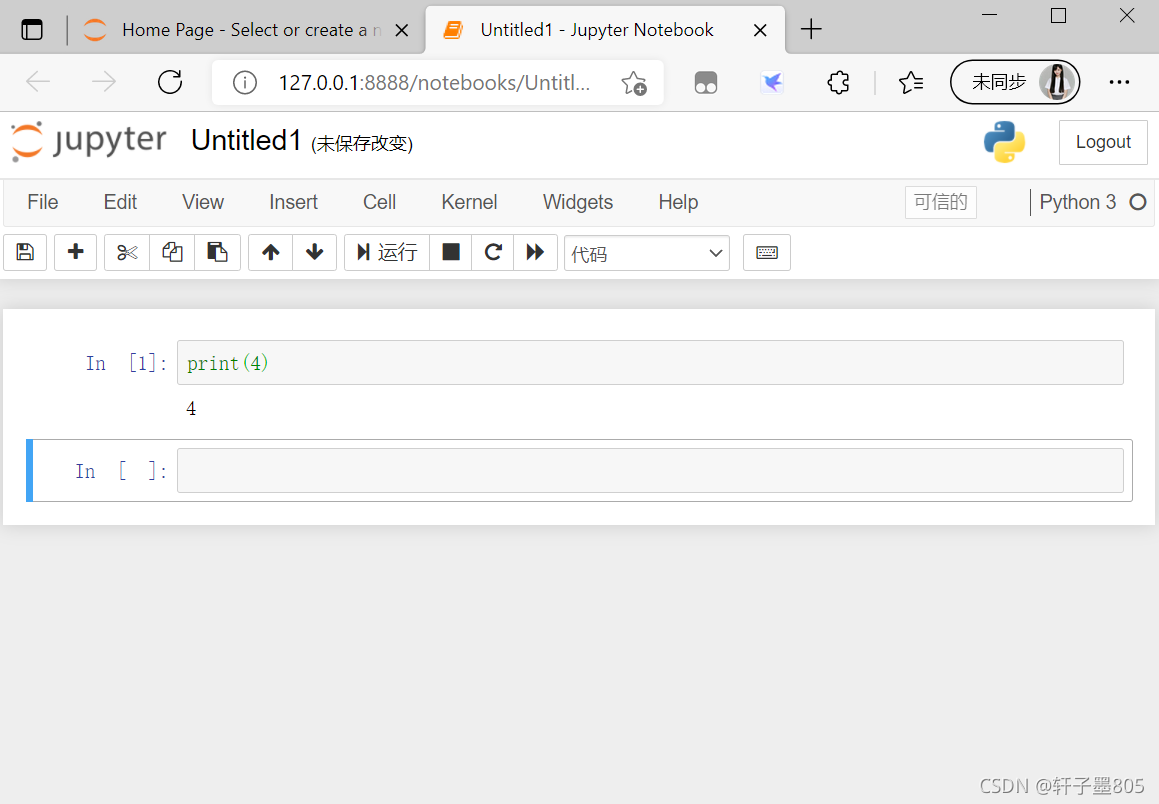Open the command palette keyboard icon
This screenshot has width=1159, height=804.
click(x=767, y=253)
